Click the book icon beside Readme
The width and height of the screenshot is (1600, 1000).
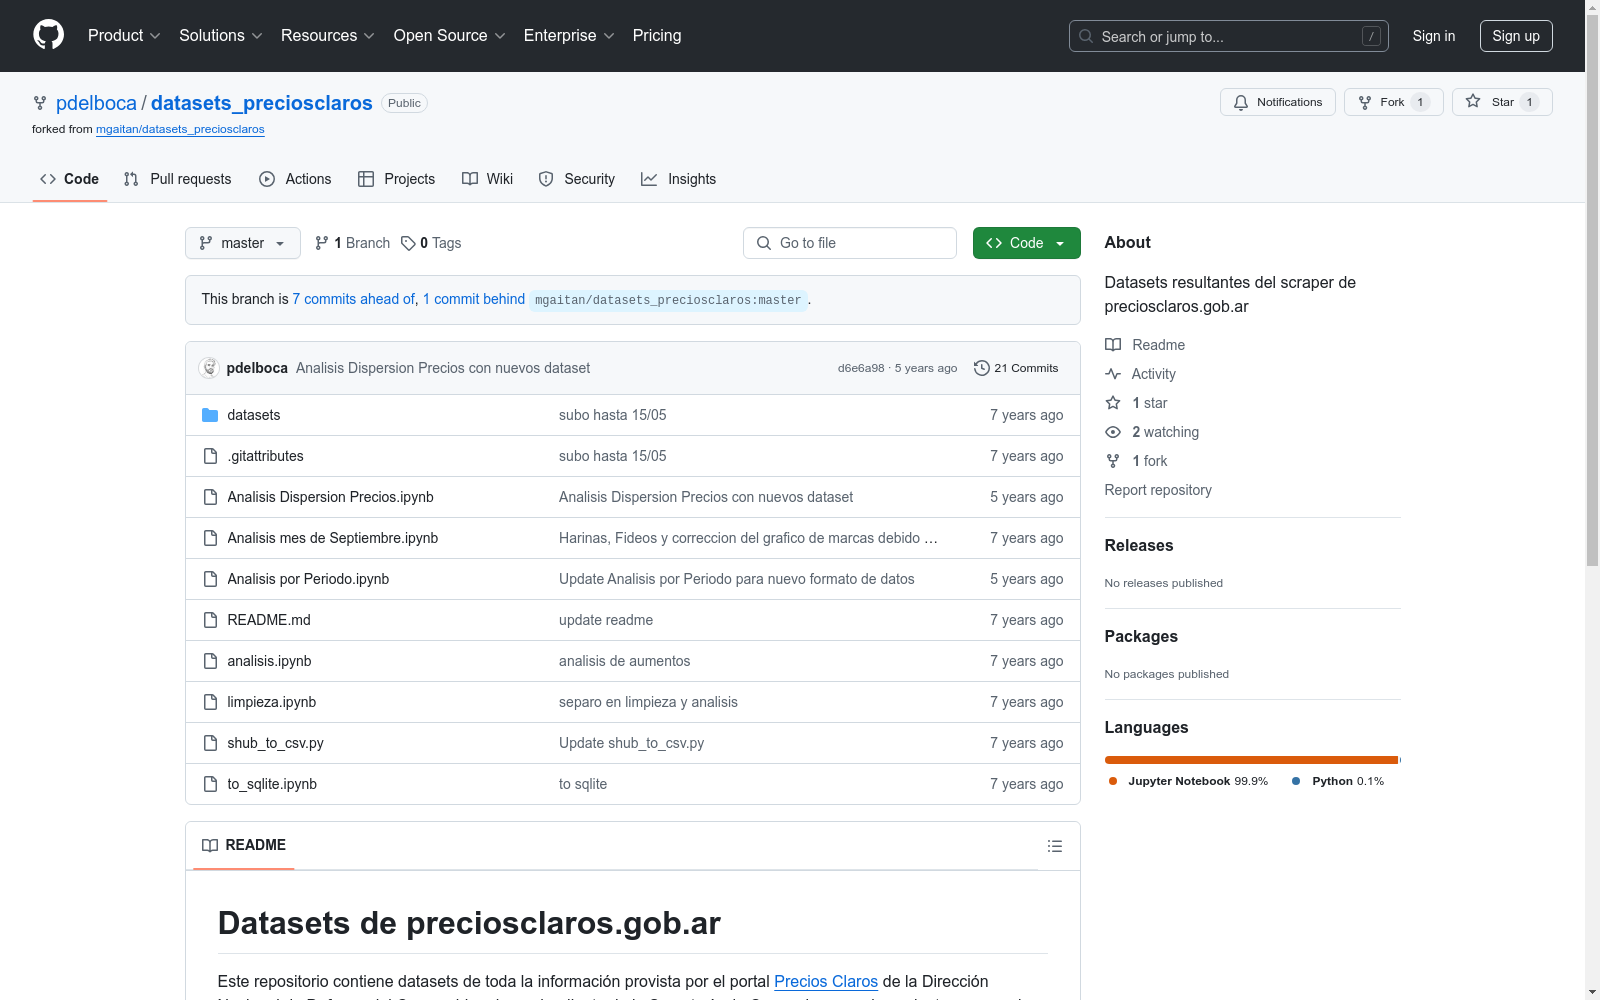1113,345
